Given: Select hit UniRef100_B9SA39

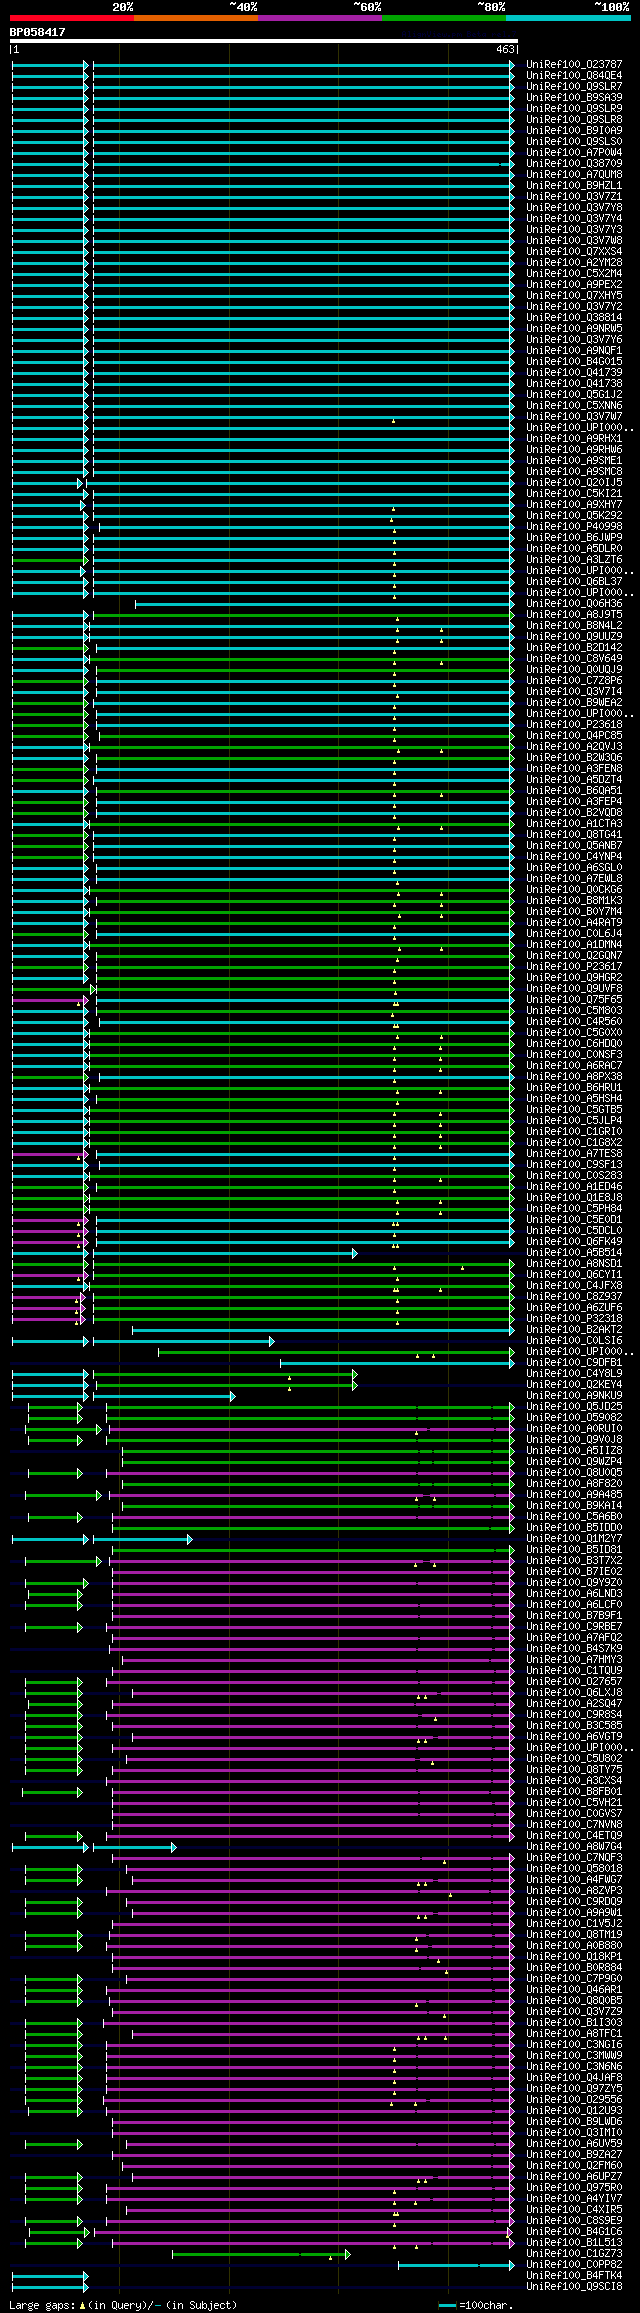Looking at the screenshot, I should pos(574,97).
